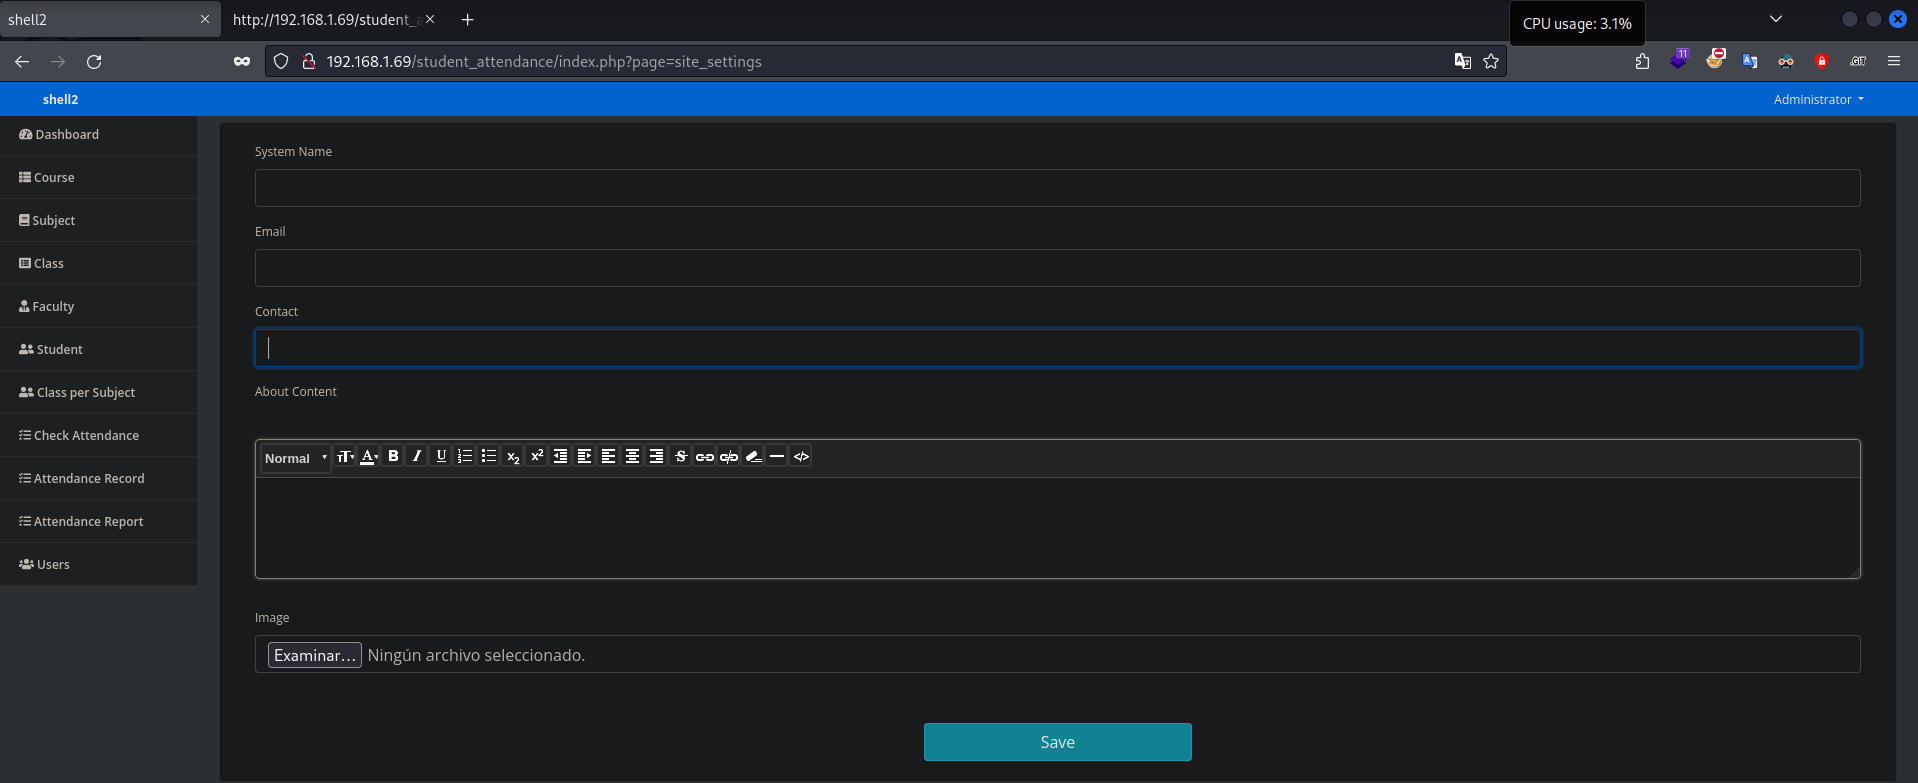Apply superscript formatting
1918x783 pixels.
click(x=537, y=456)
